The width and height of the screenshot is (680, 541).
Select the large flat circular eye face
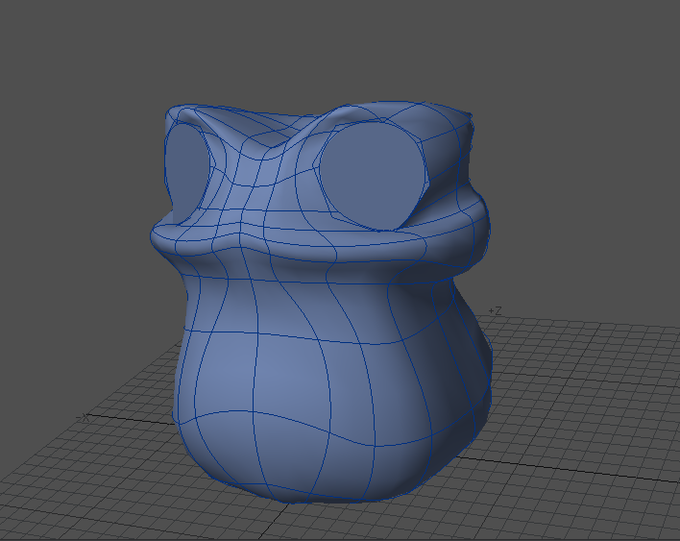(x=372, y=175)
